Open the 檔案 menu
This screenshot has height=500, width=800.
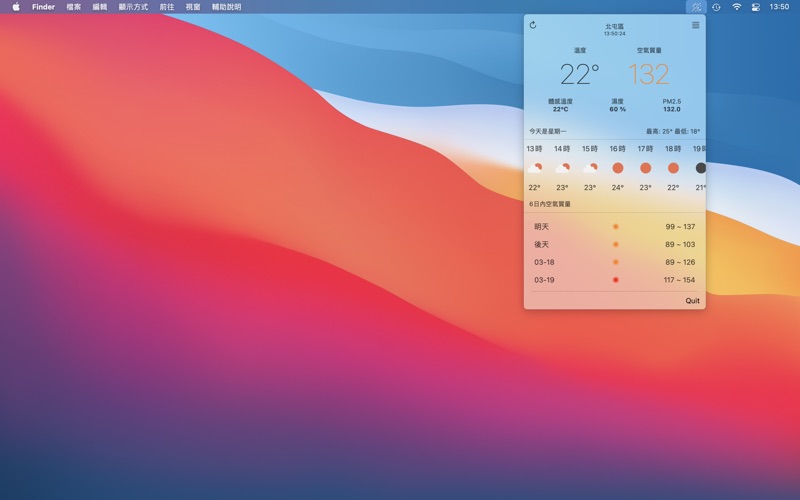click(73, 7)
